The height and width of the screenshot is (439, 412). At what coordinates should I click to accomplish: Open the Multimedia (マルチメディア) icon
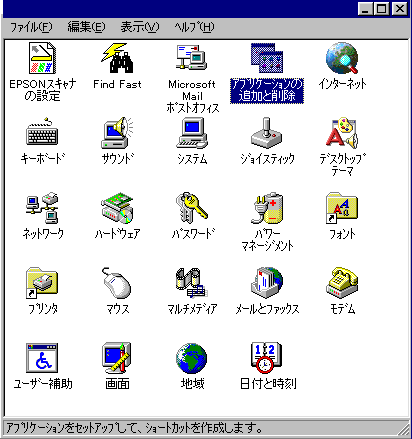pos(192,282)
